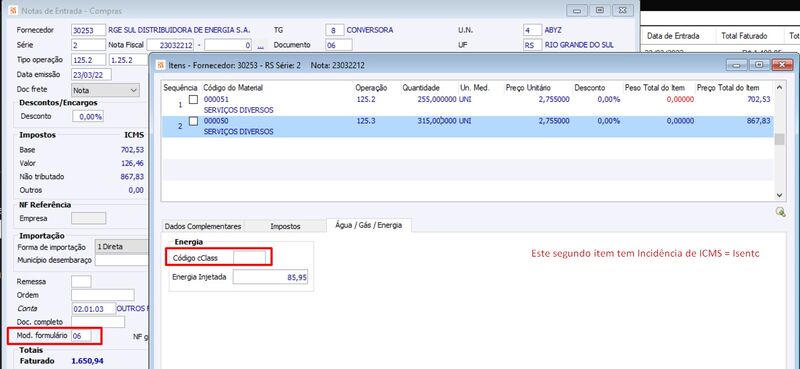Click the Energia Injetada field

[270, 277]
